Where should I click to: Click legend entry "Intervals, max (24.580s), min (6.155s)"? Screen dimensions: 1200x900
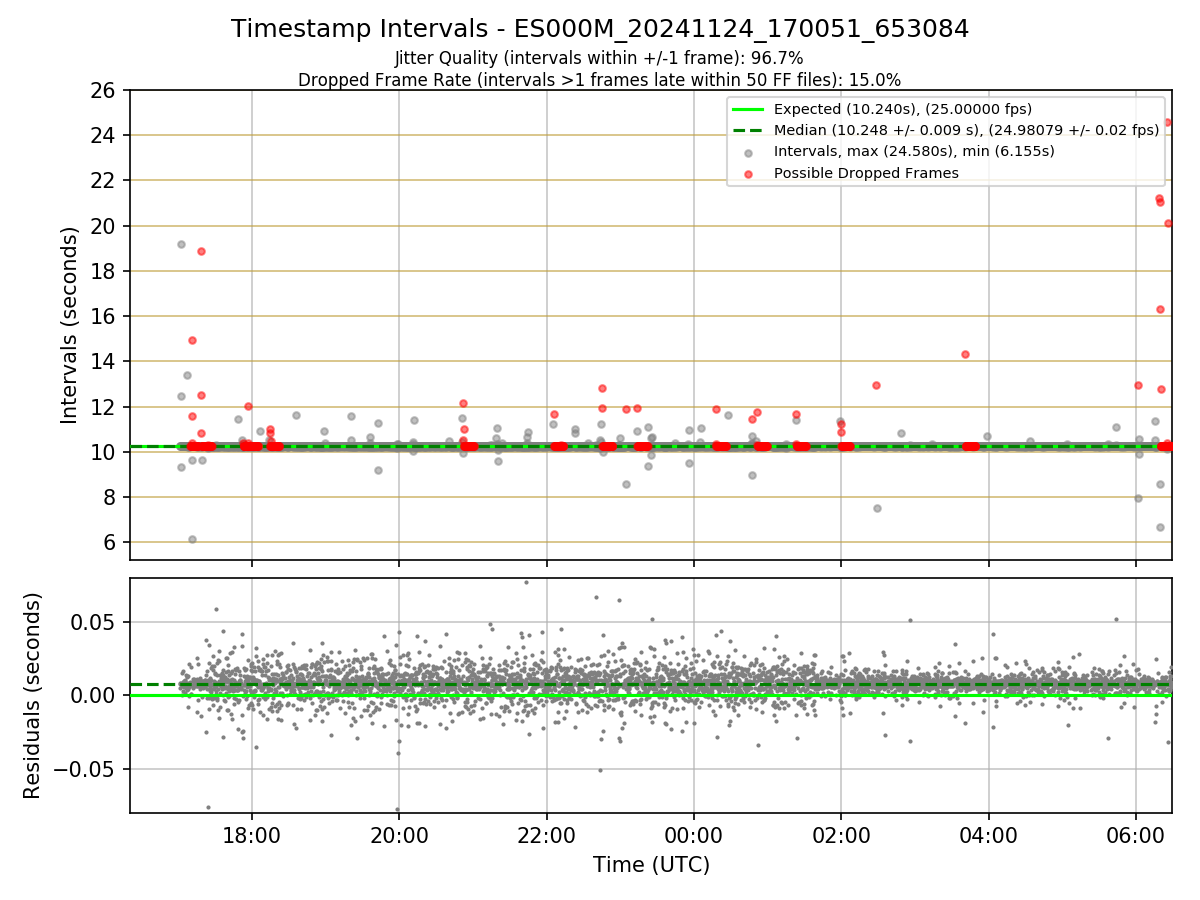tap(914, 151)
